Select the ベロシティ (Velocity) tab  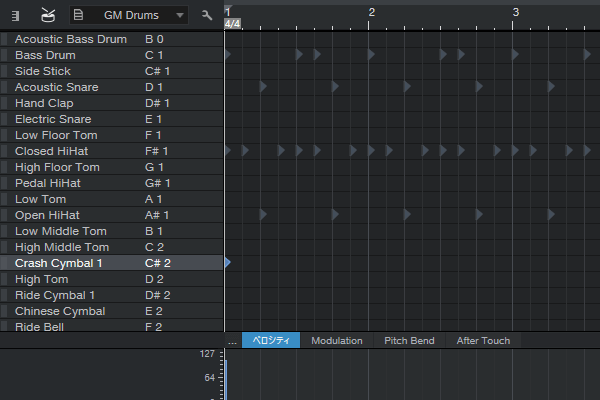[271, 341]
